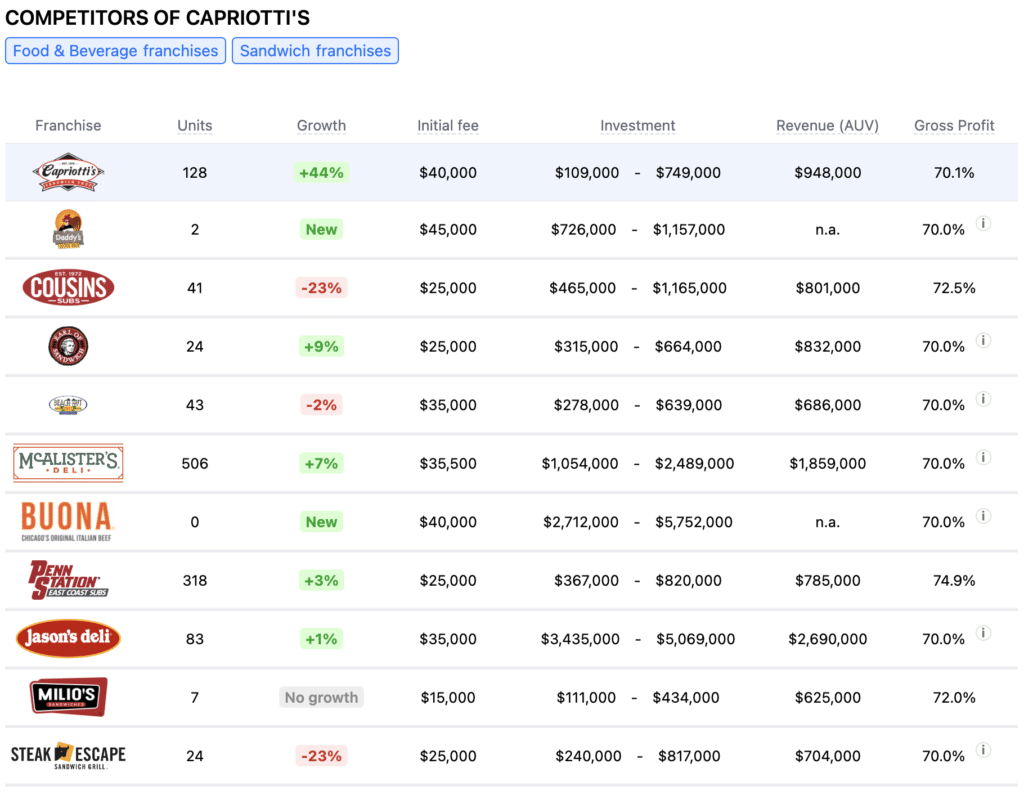The height and width of the screenshot is (800, 1024).
Task: Click the 128 units value
Action: coord(195,172)
